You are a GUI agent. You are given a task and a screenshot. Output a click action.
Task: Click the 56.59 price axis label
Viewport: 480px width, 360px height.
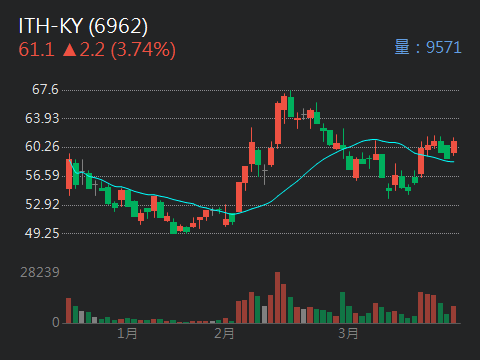coord(42,175)
